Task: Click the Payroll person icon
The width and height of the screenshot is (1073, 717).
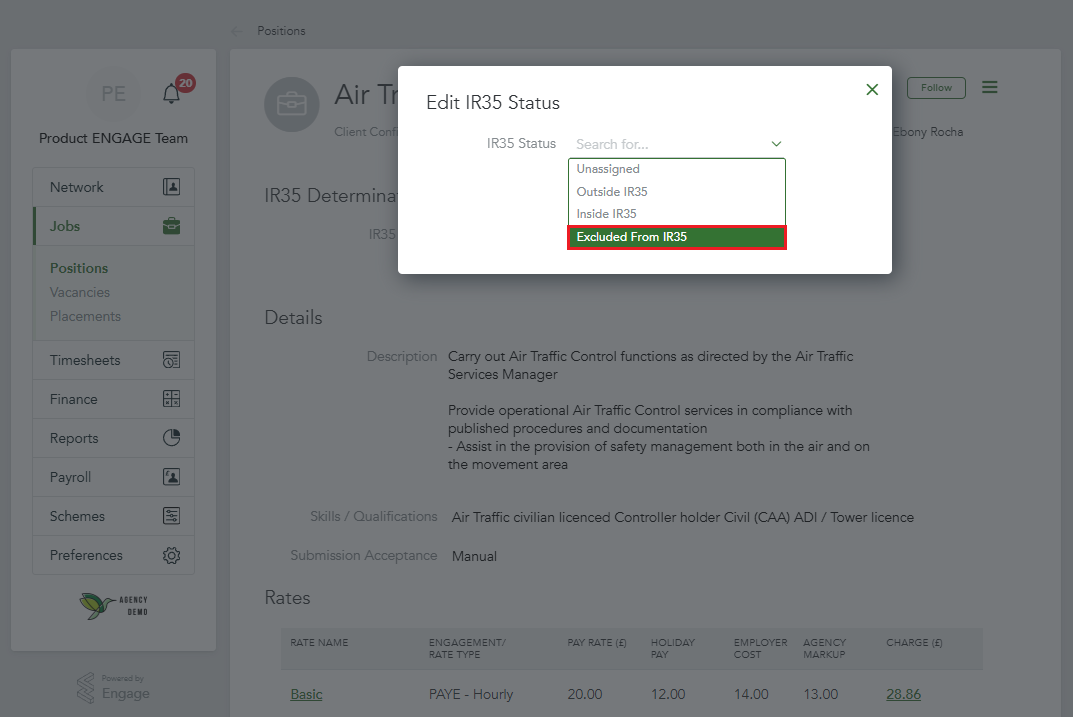Action: (171, 477)
